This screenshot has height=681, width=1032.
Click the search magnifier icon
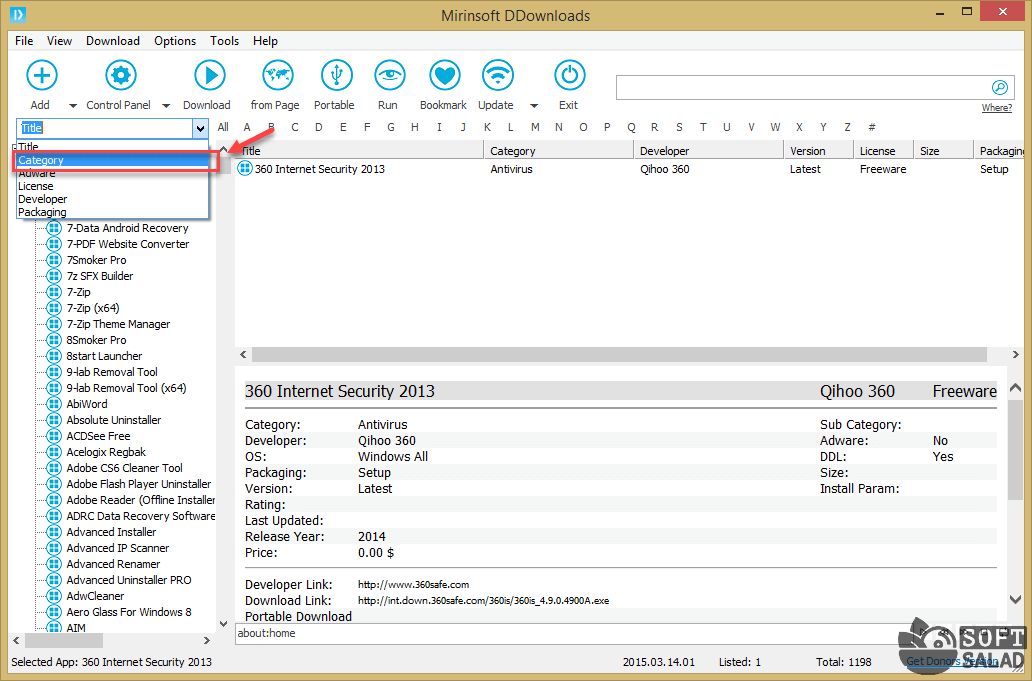pyautogui.click(x=998, y=87)
